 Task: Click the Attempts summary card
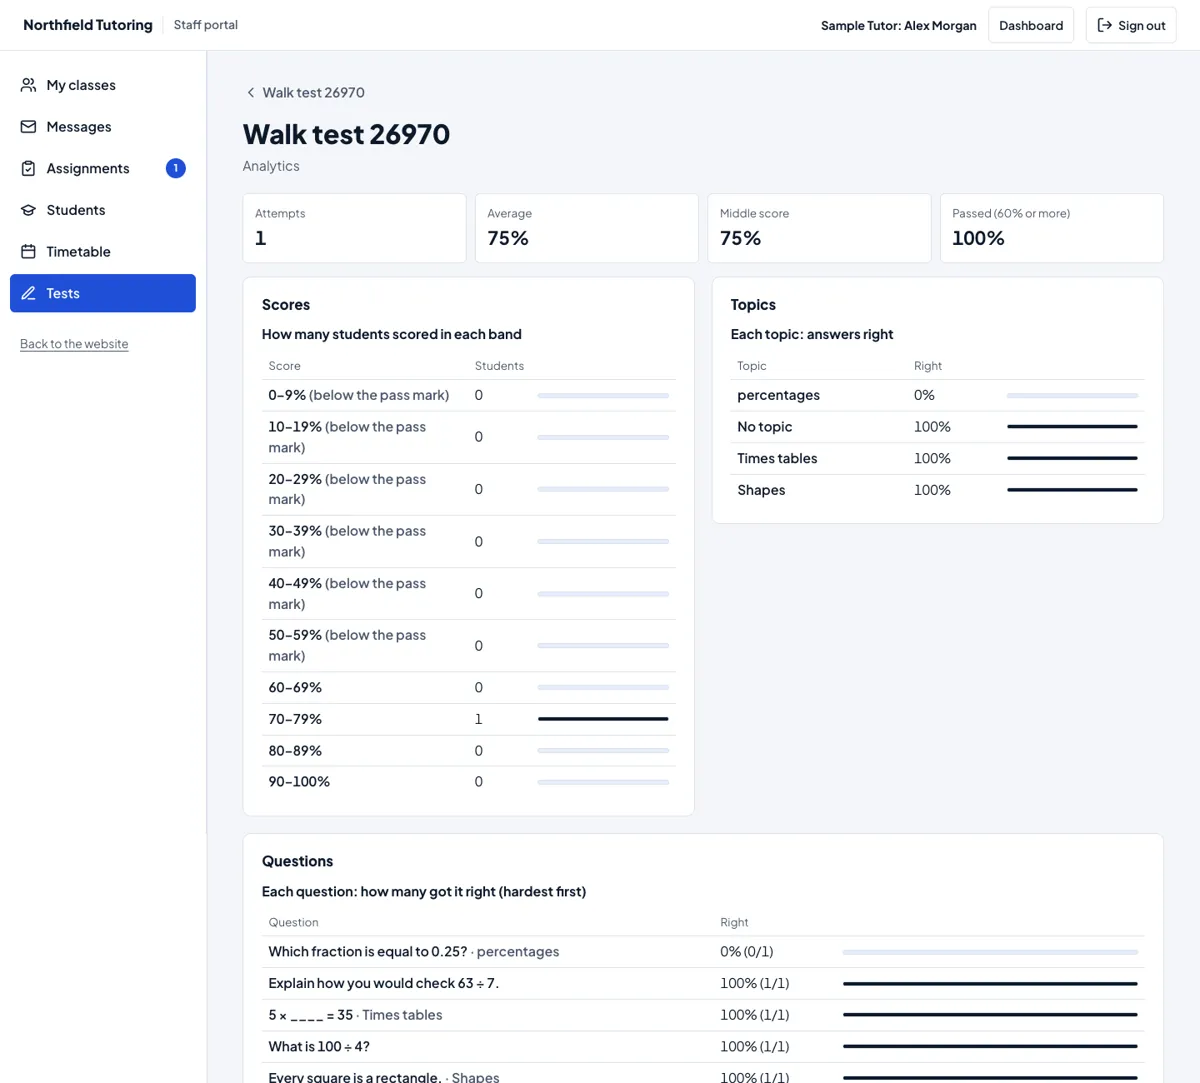pyautogui.click(x=354, y=228)
